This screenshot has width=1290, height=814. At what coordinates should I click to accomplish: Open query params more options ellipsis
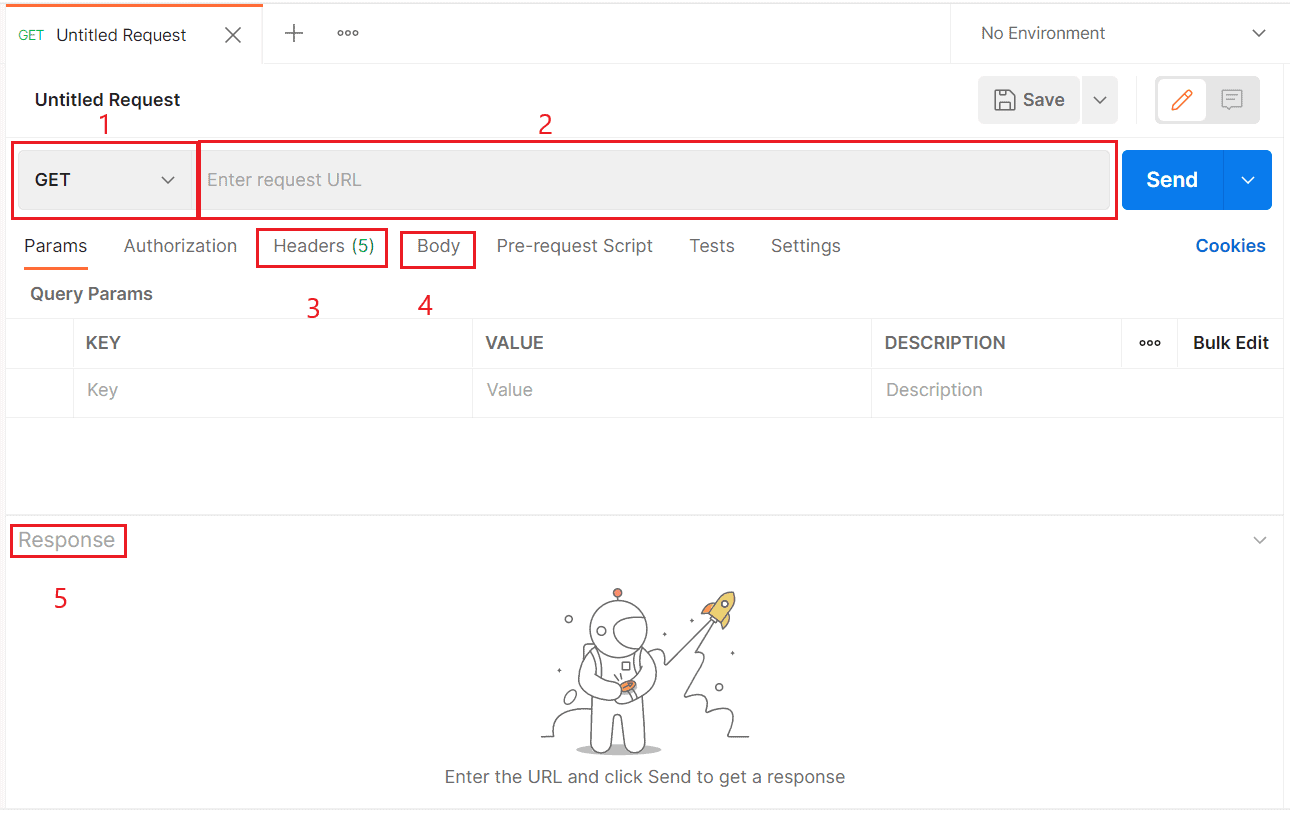click(x=1149, y=343)
